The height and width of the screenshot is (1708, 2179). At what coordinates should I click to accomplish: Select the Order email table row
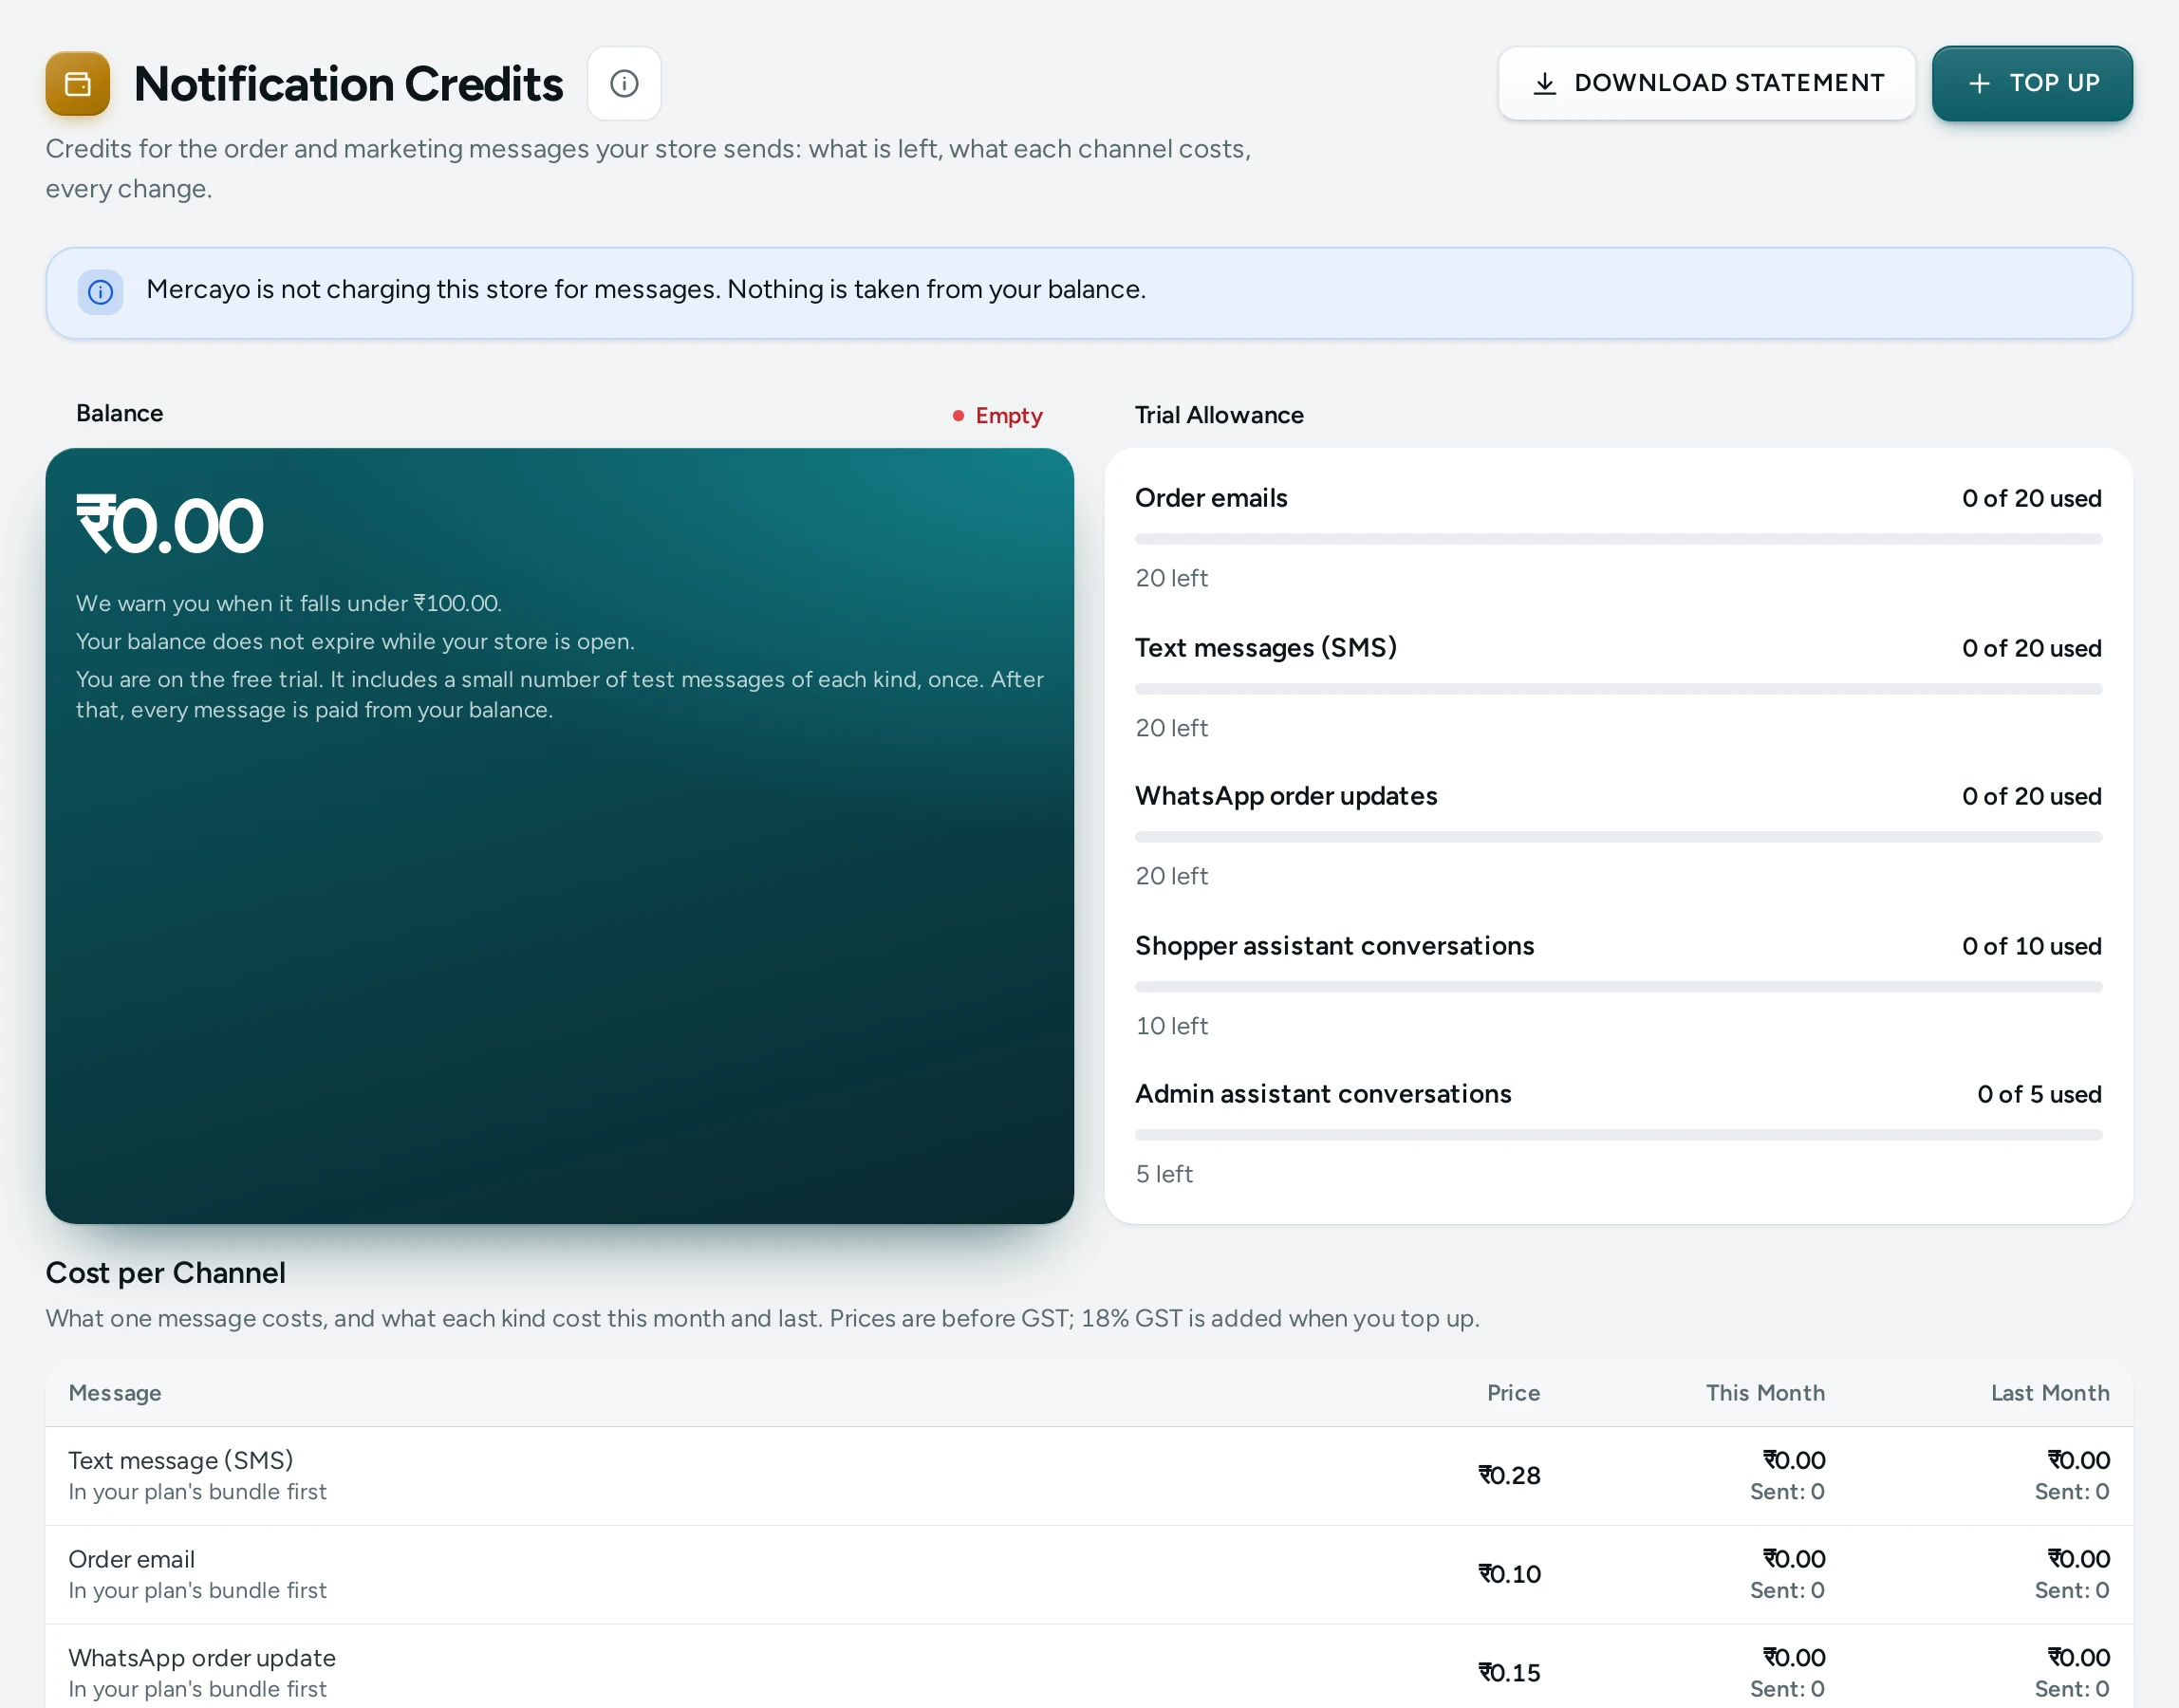1089,1575
